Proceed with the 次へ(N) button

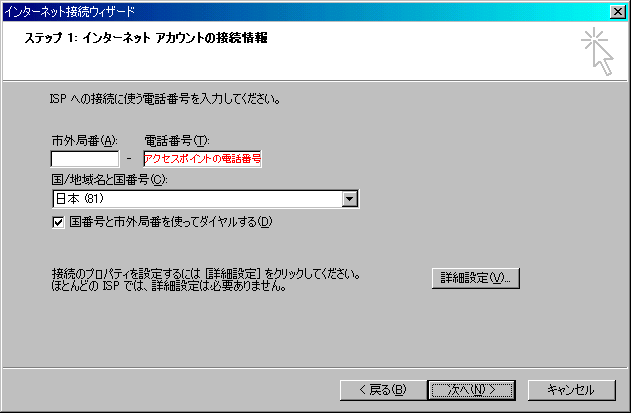[x=472, y=390]
